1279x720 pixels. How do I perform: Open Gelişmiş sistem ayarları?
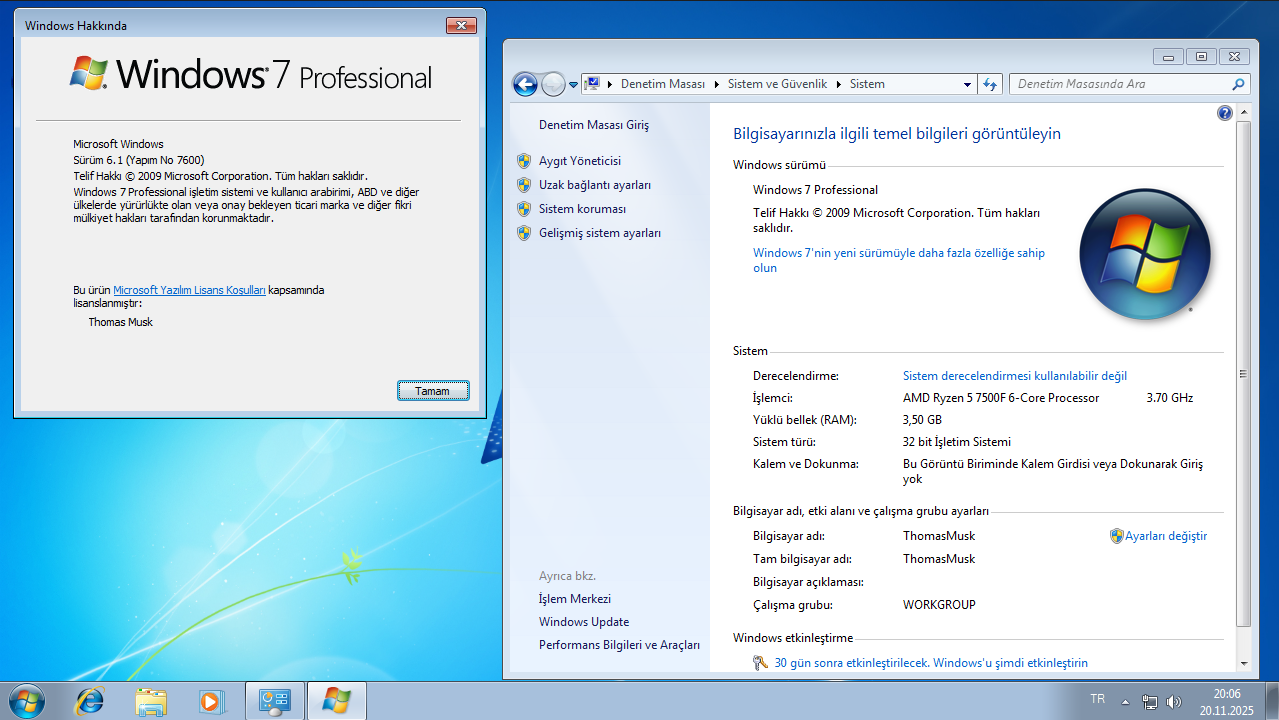tap(600, 233)
